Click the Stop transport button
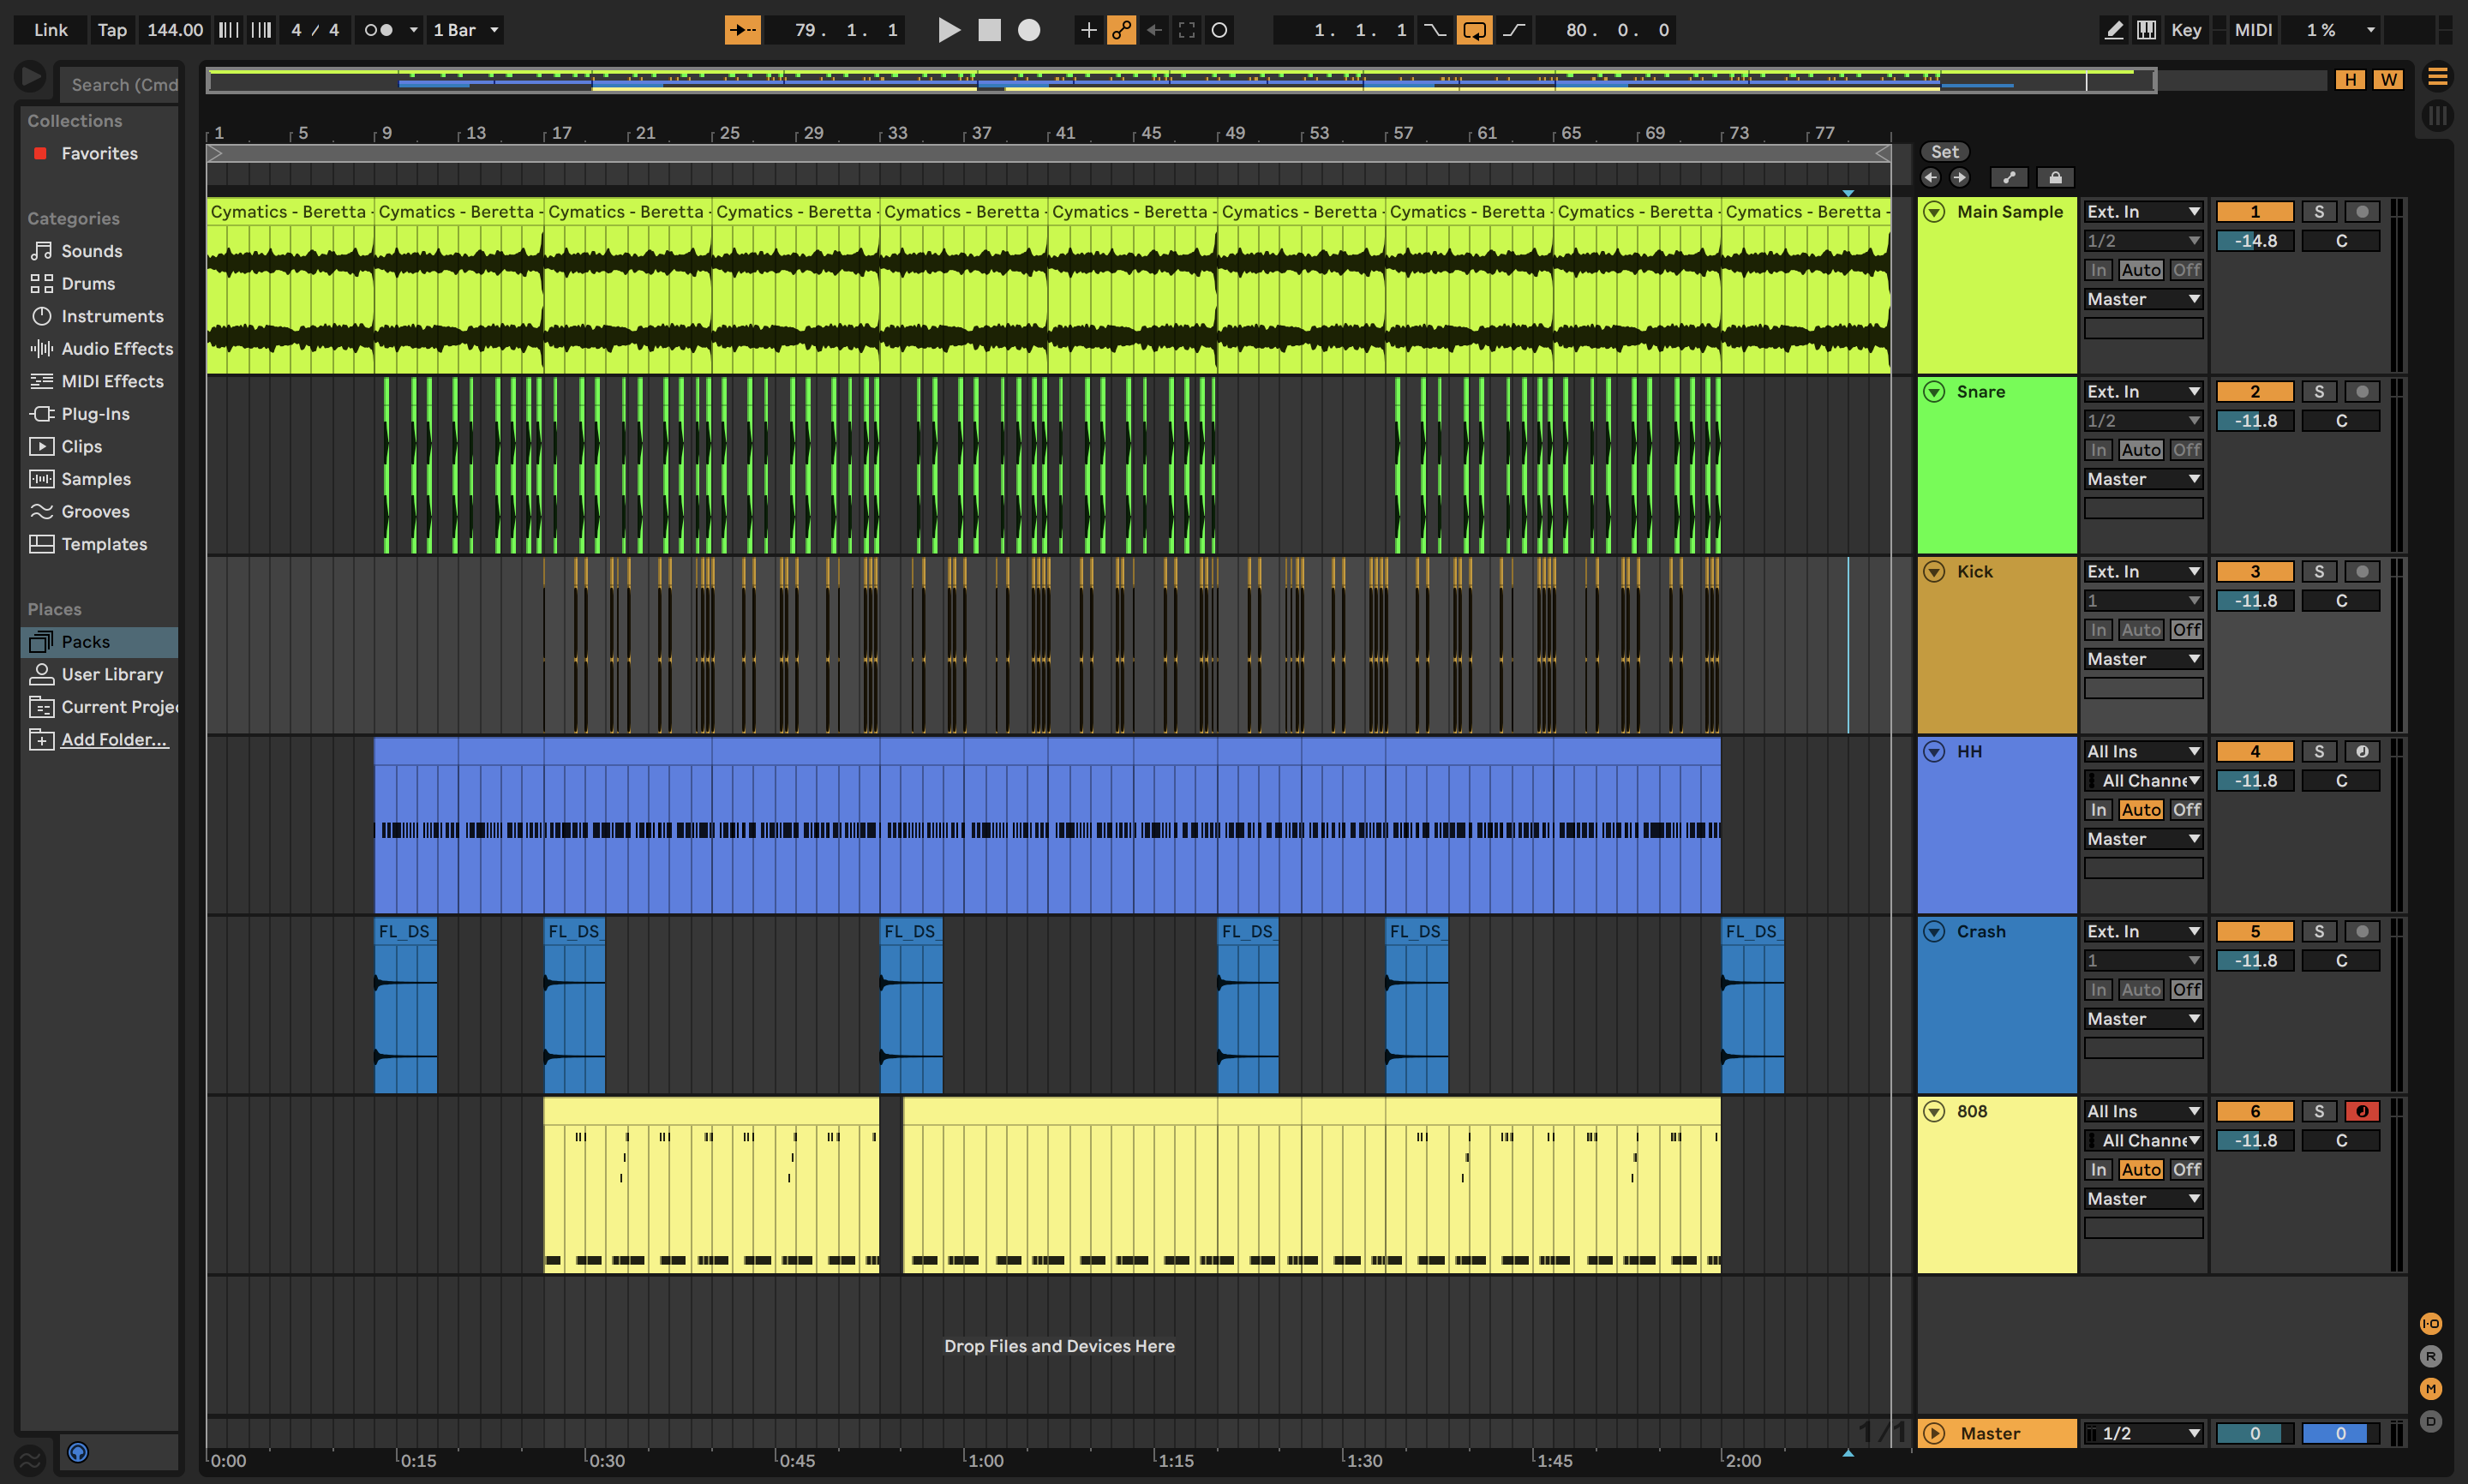 pyautogui.click(x=989, y=30)
